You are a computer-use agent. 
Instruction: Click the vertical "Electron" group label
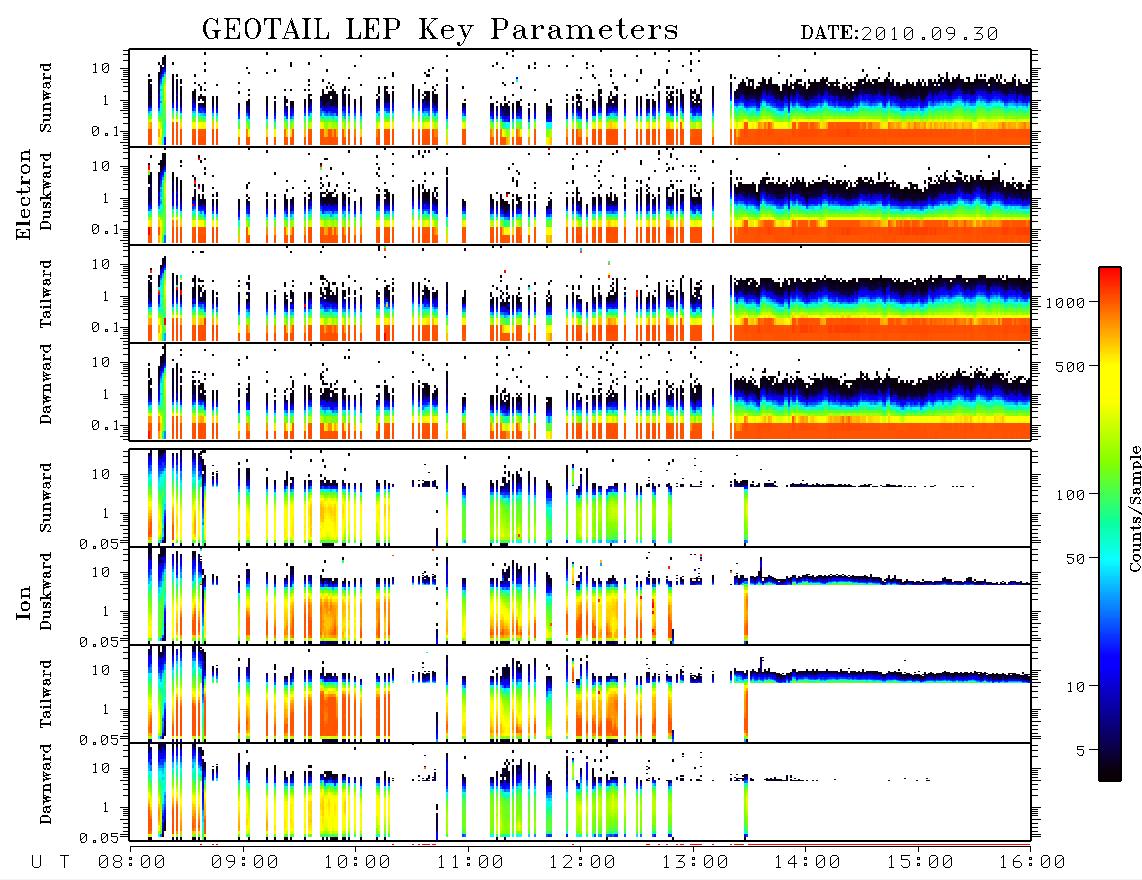(x=24, y=195)
